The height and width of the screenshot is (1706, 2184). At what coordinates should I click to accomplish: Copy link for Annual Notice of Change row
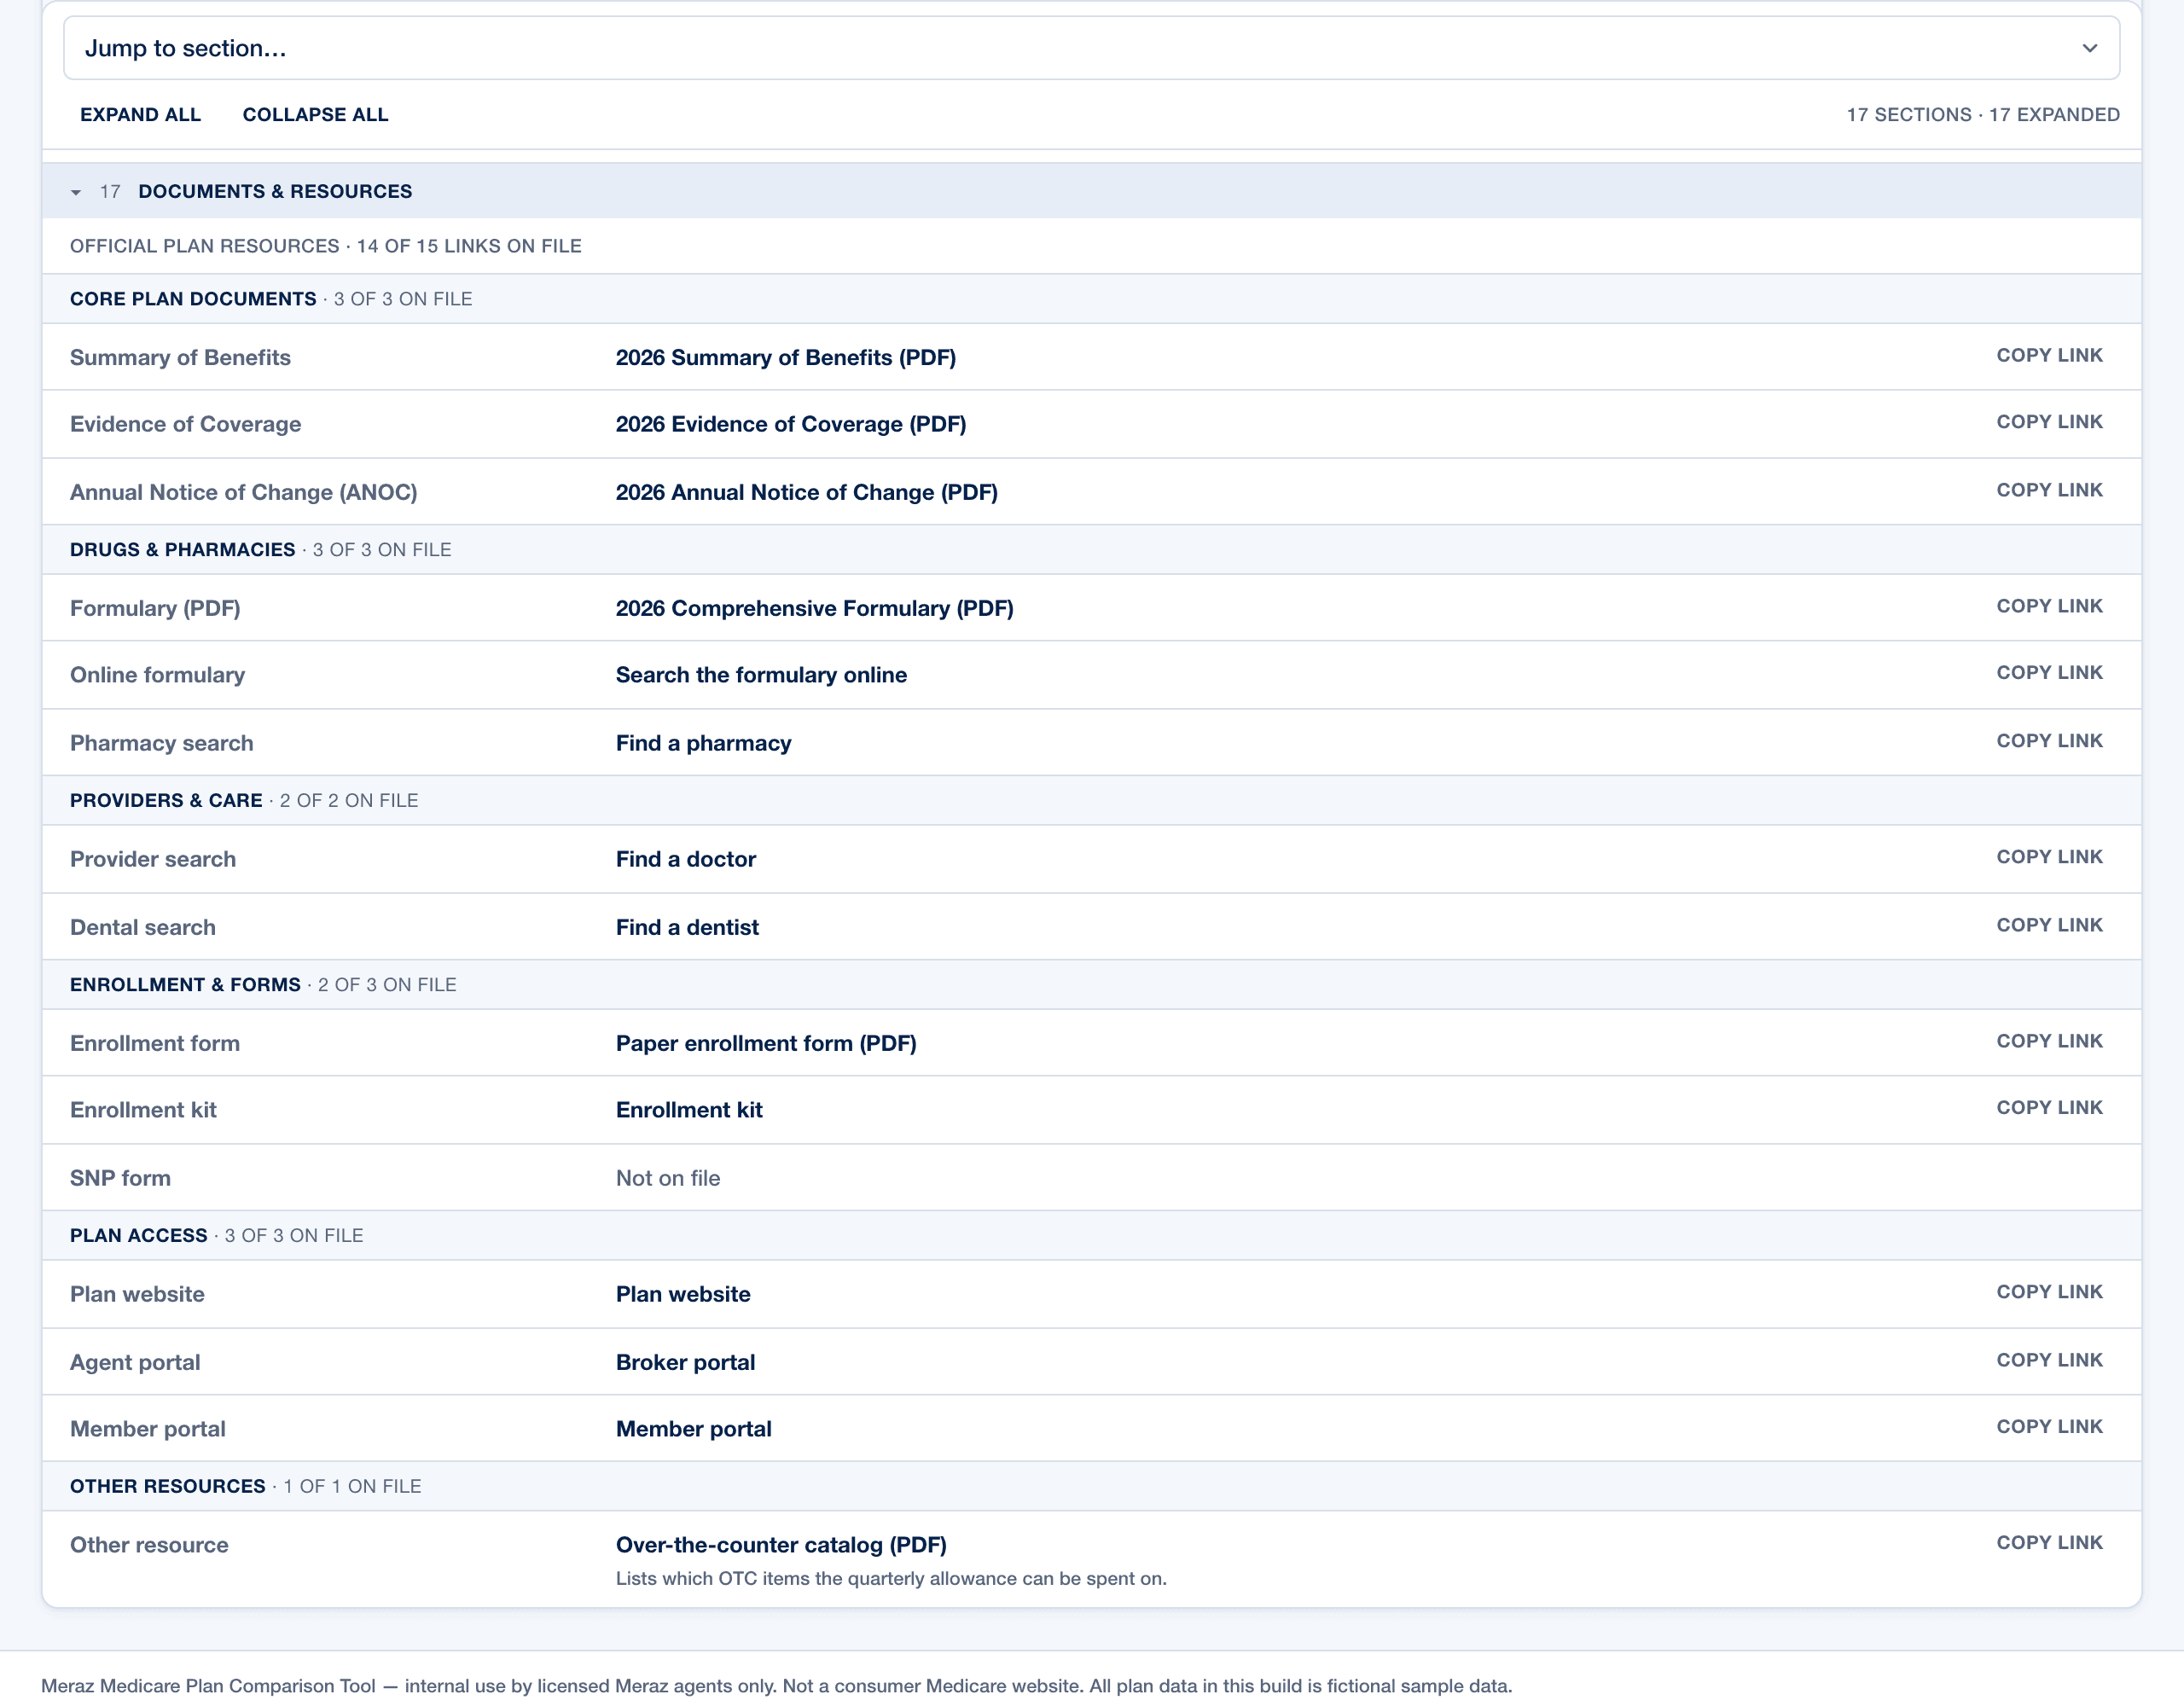coord(2049,490)
